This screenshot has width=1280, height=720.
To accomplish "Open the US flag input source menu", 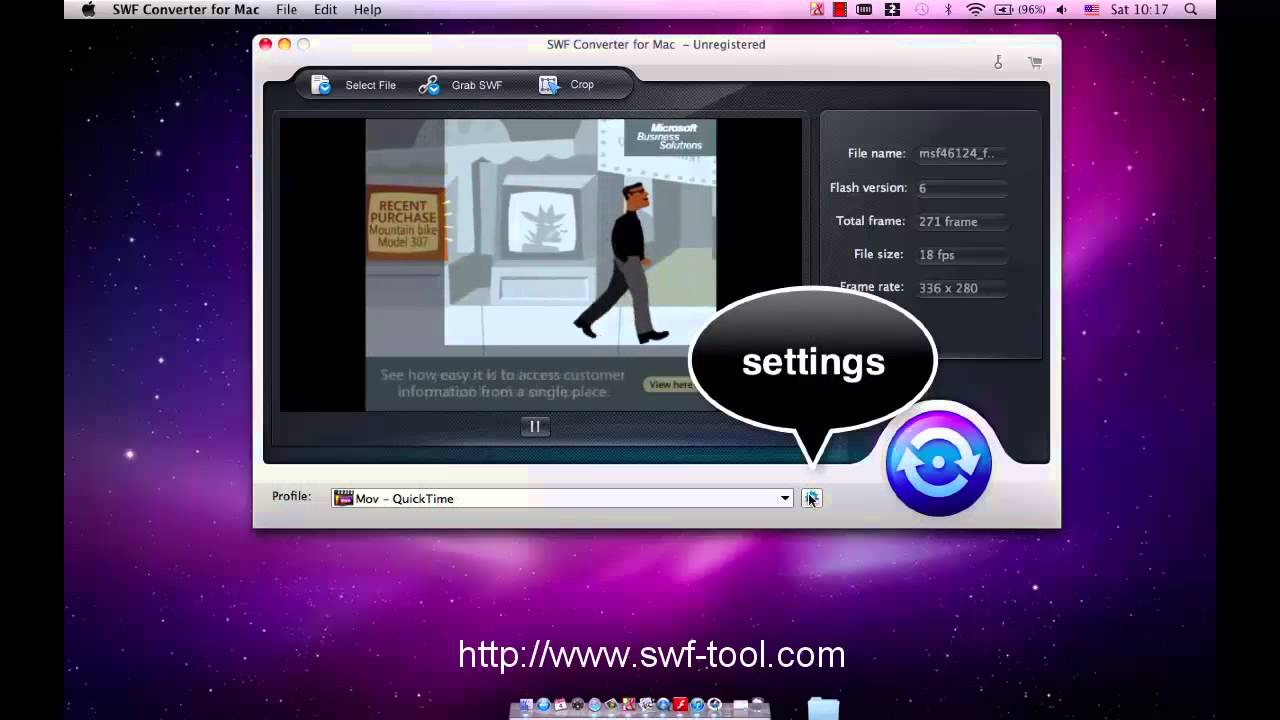I will click(1092, 9).
